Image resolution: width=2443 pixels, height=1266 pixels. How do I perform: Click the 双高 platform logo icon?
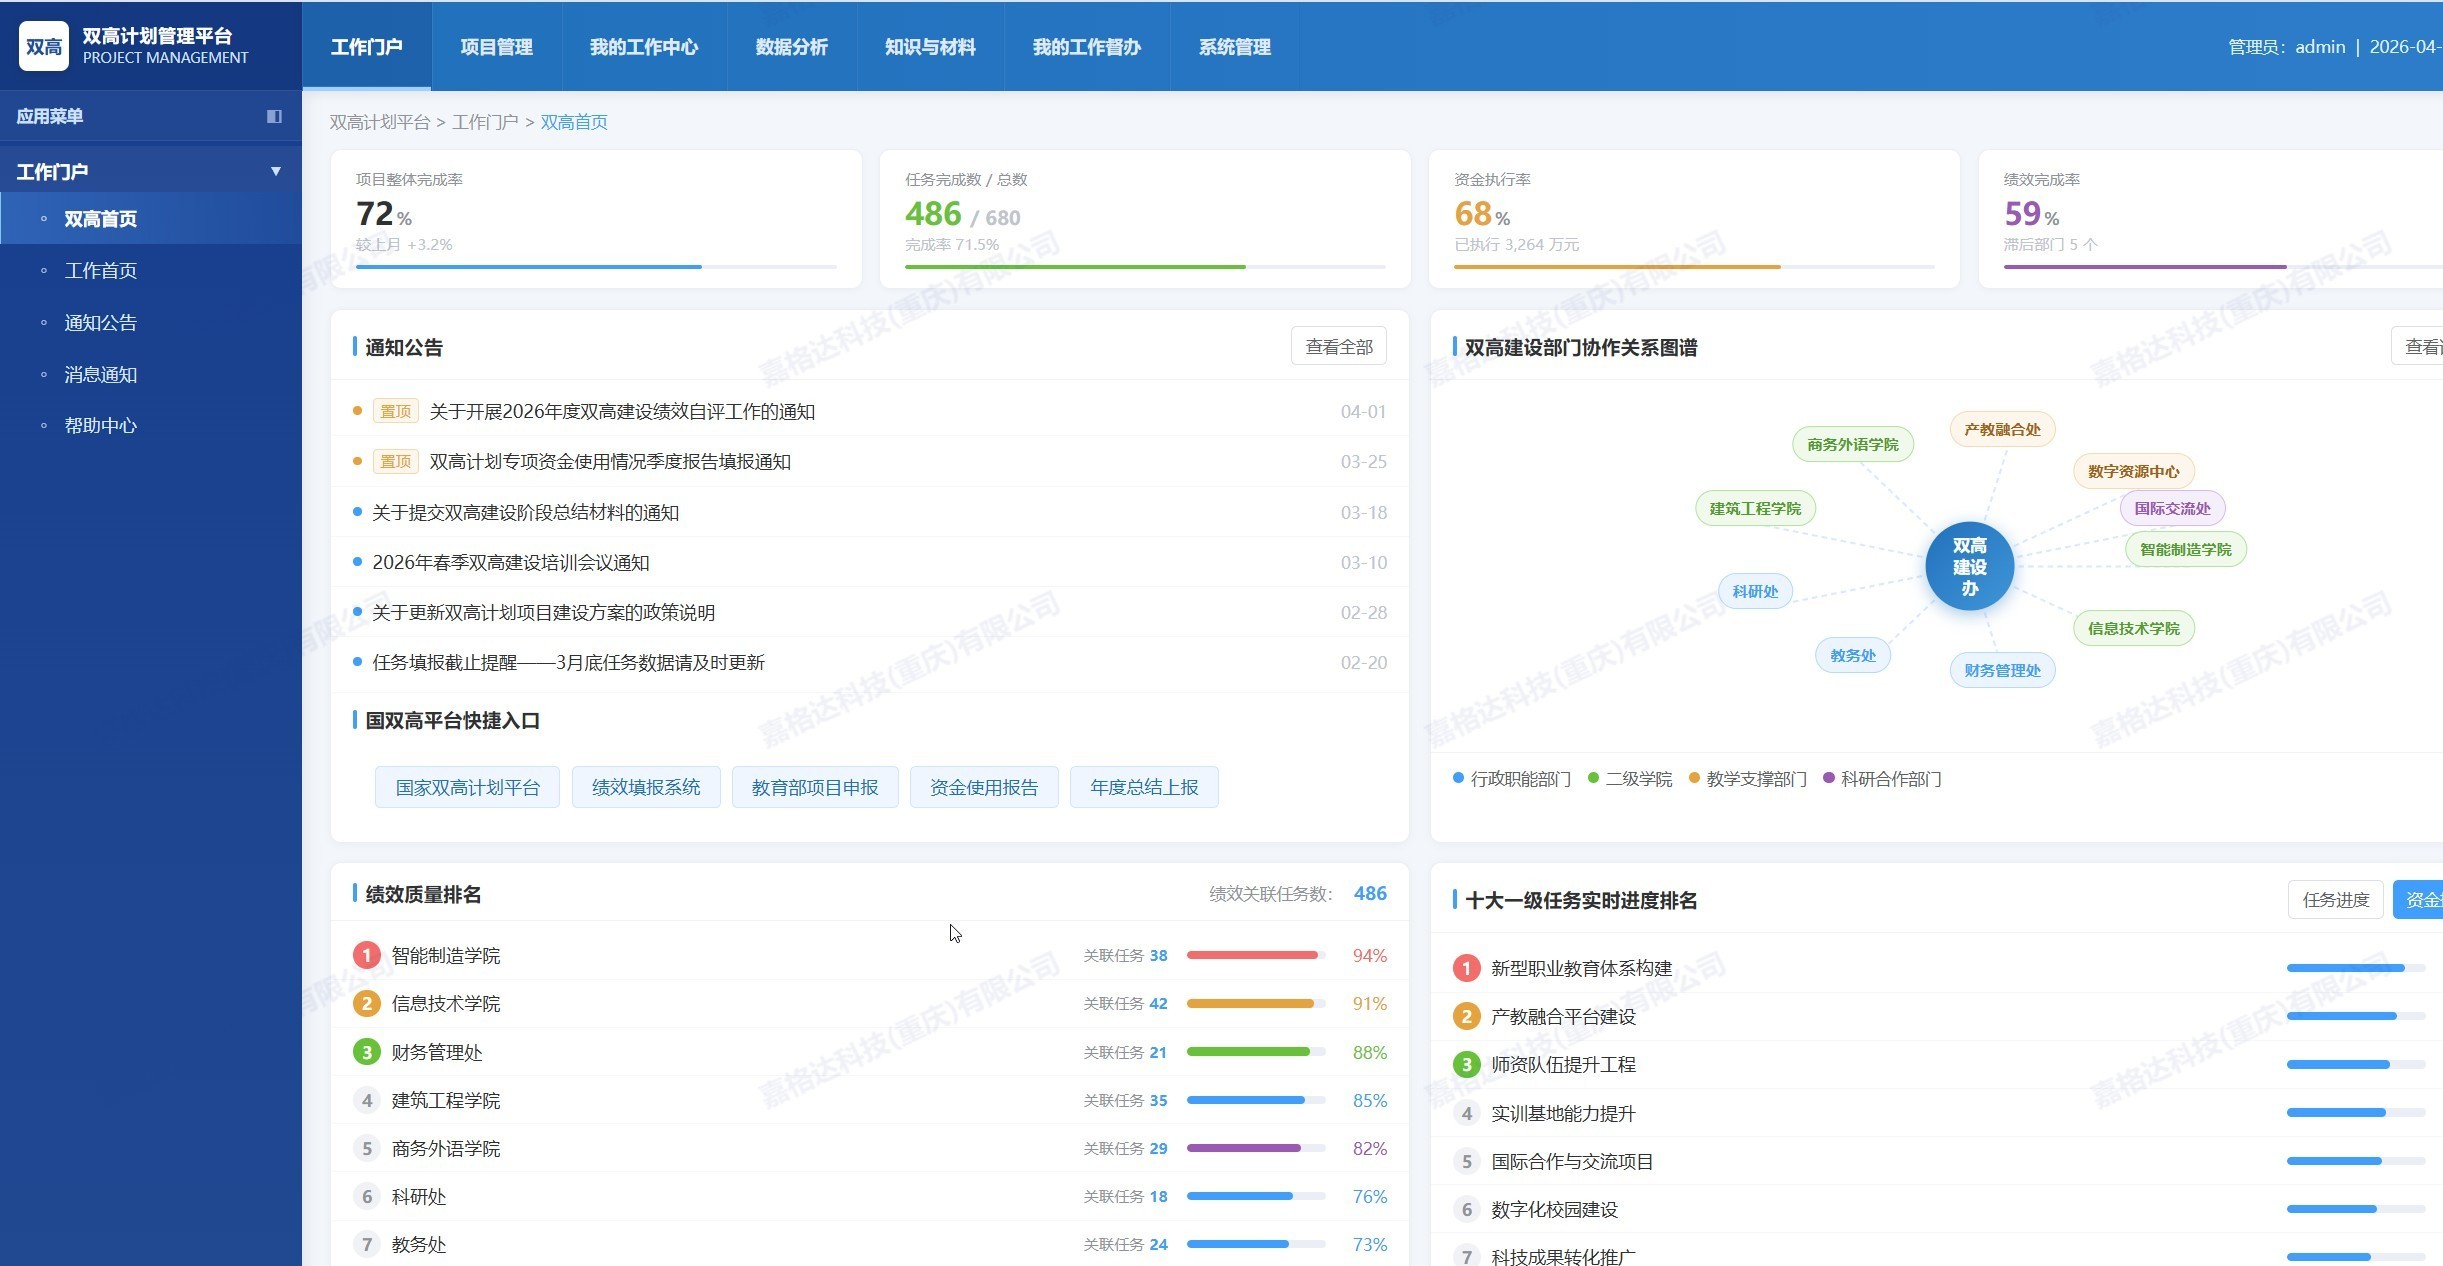(x=43, y=46)
